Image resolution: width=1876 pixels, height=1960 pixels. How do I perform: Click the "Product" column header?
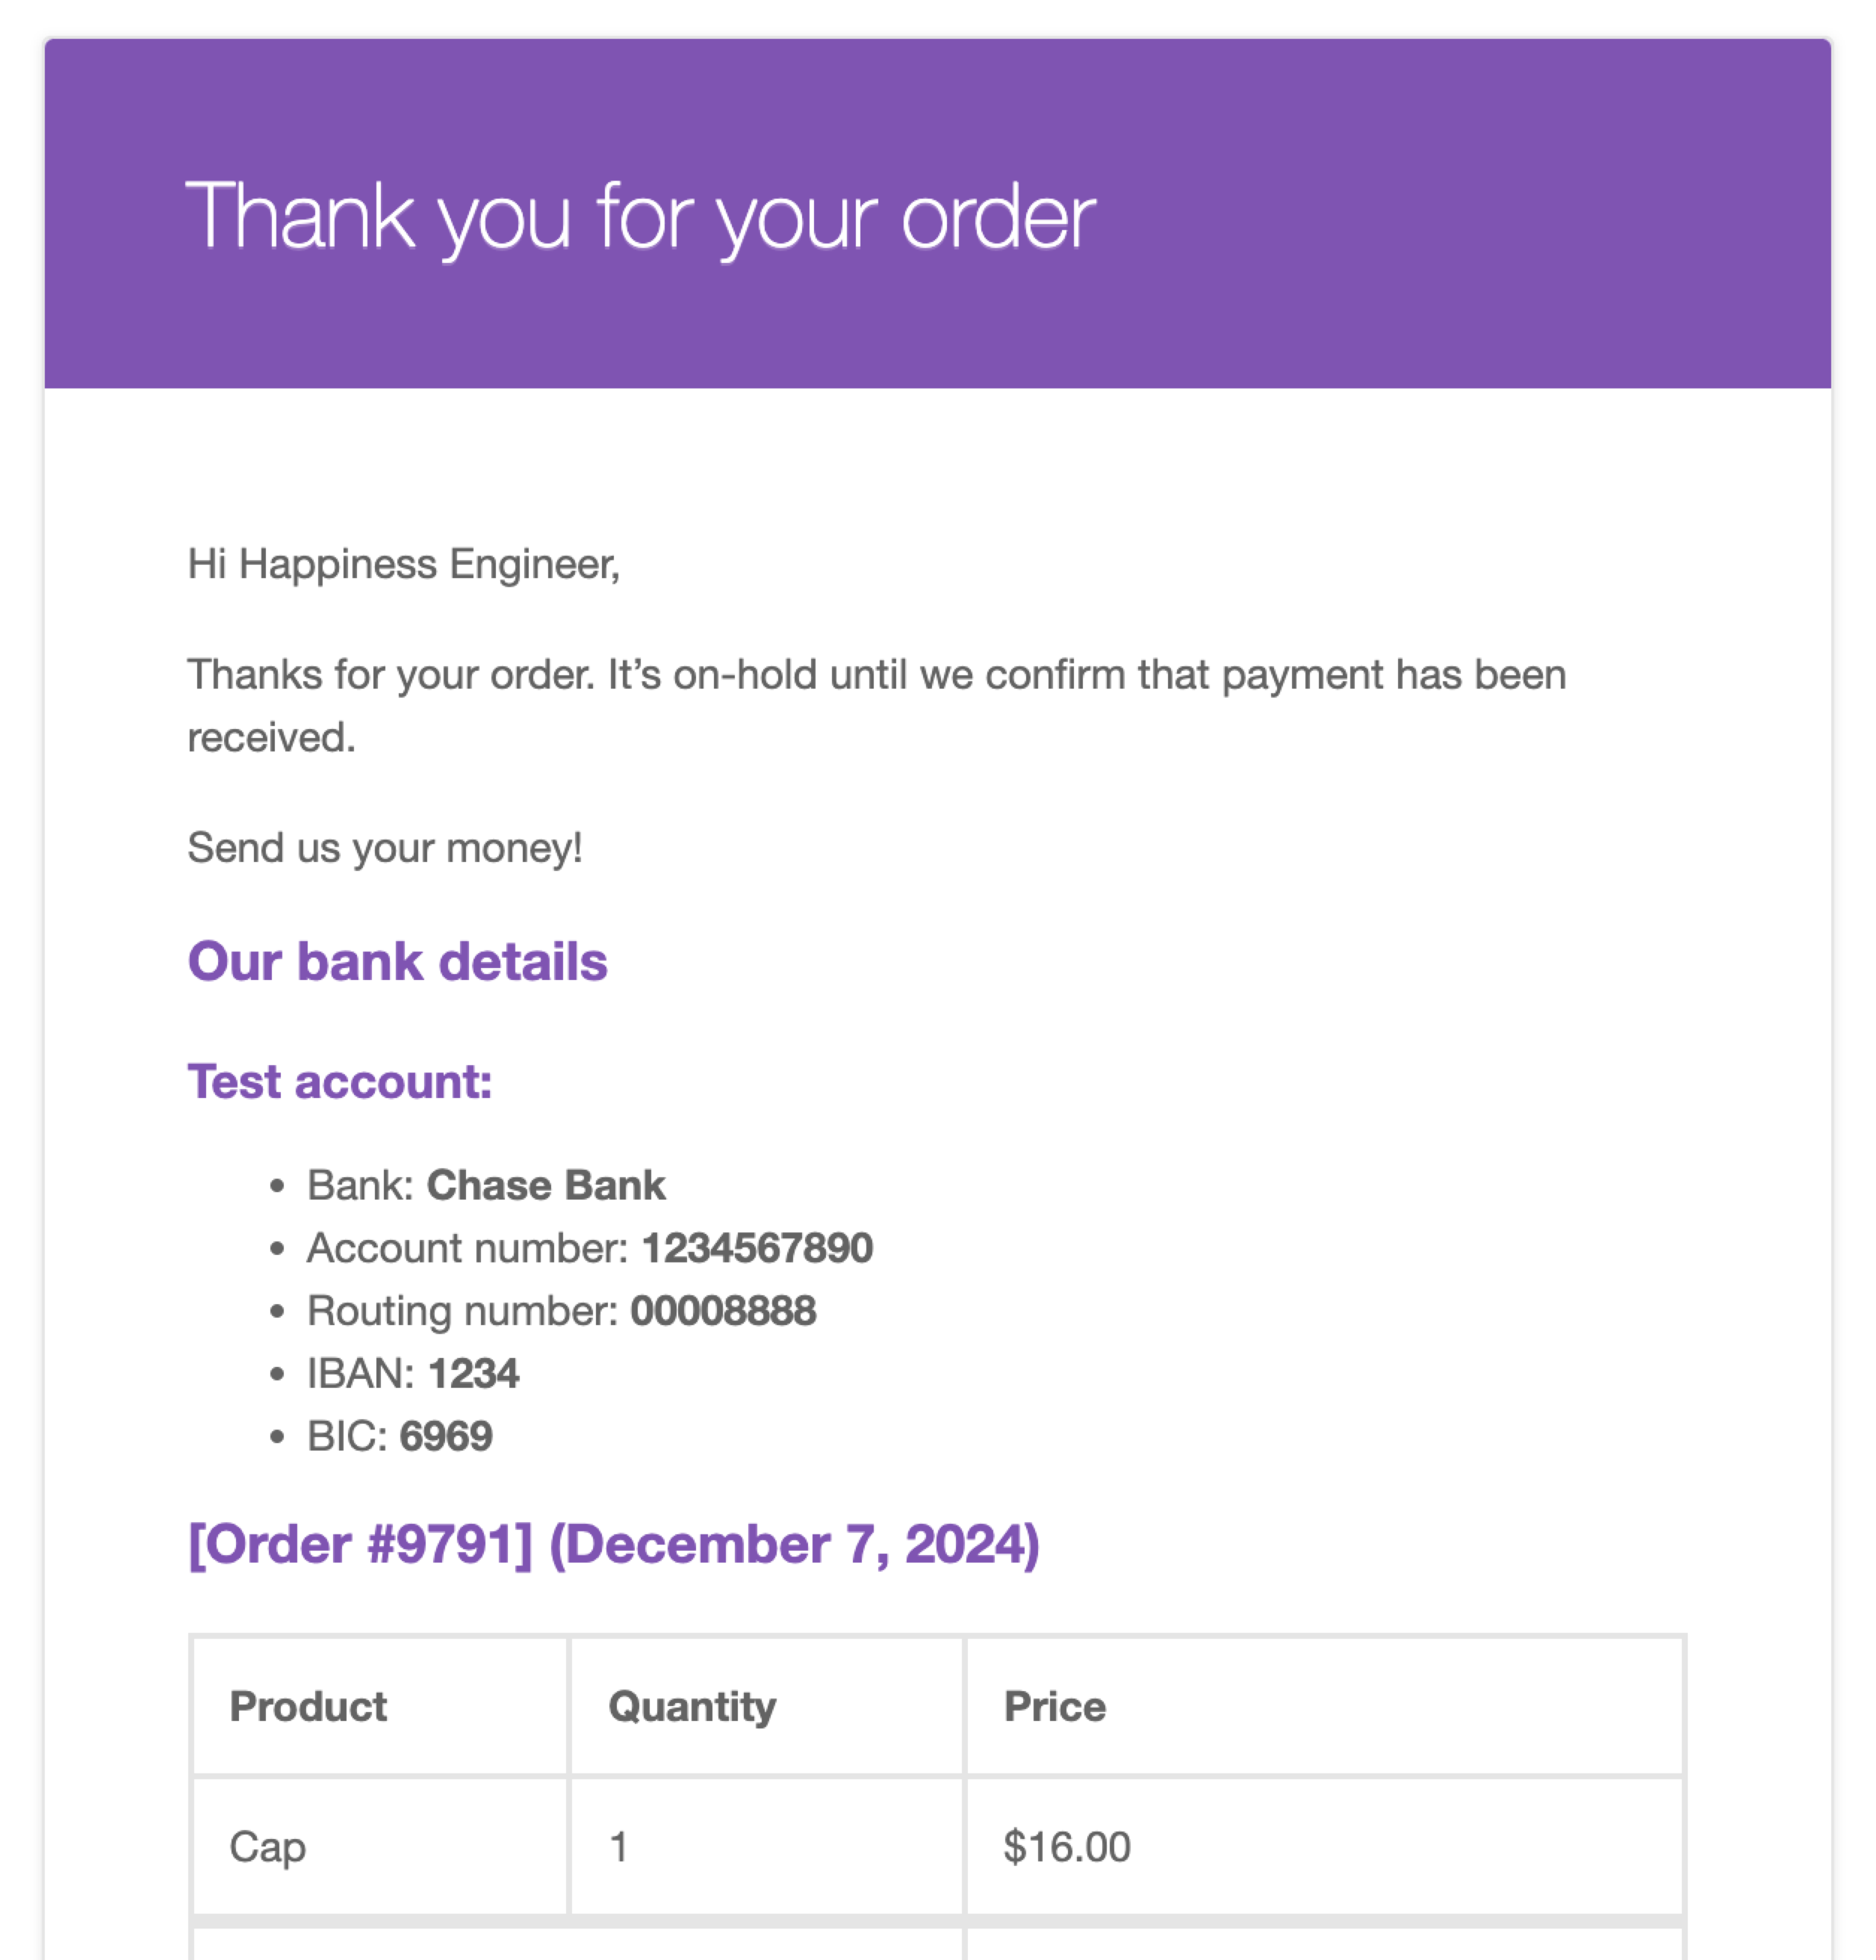coord(308,1707)
